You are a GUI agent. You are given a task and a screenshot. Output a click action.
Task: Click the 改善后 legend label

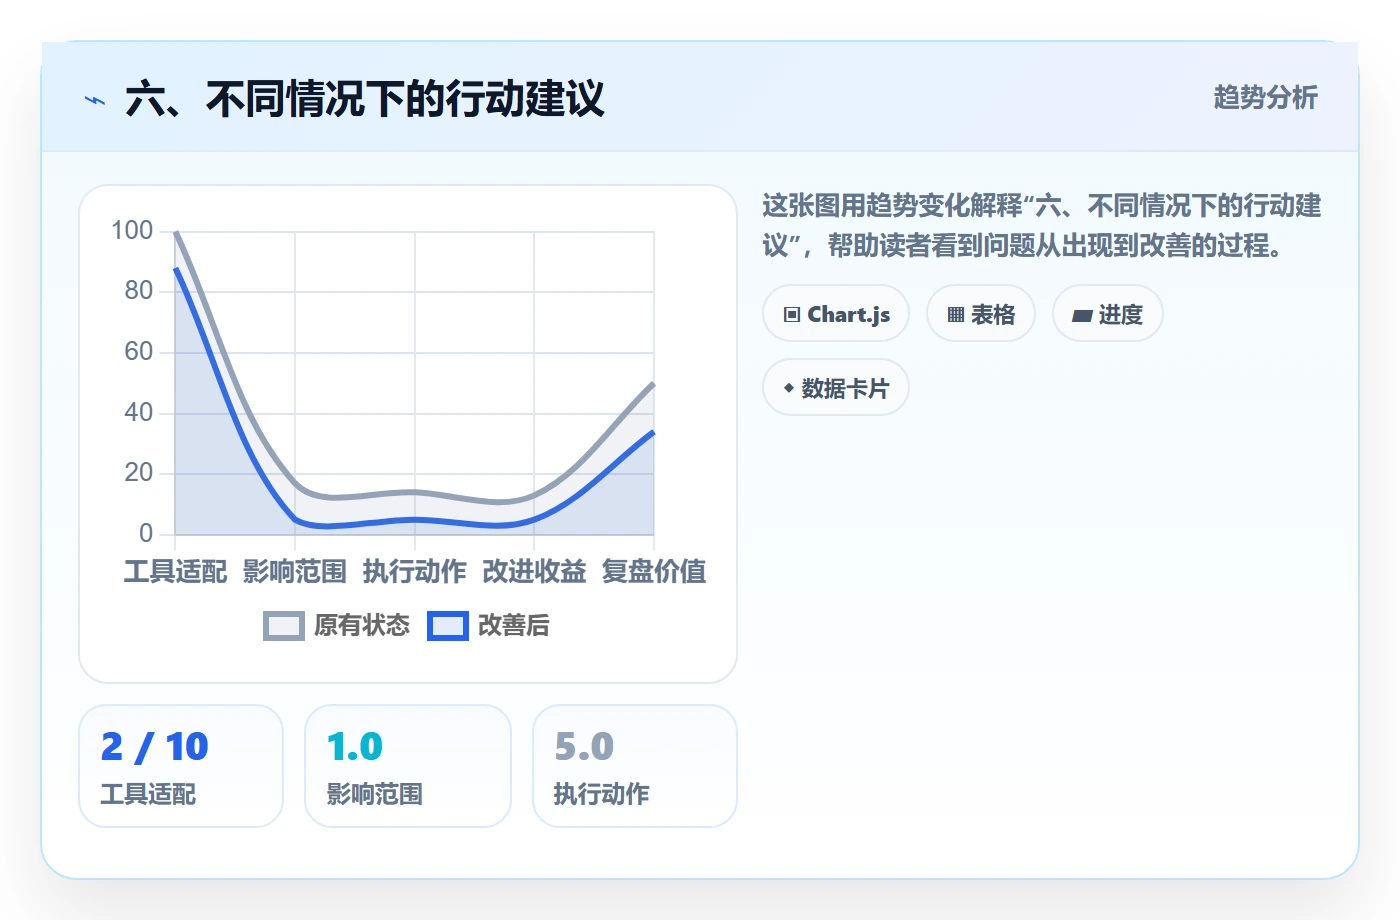click(x=514, y=626)
